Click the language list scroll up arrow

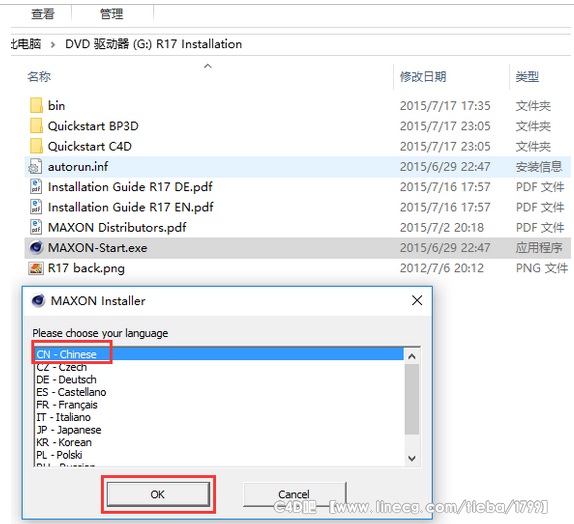pos(412,356)
